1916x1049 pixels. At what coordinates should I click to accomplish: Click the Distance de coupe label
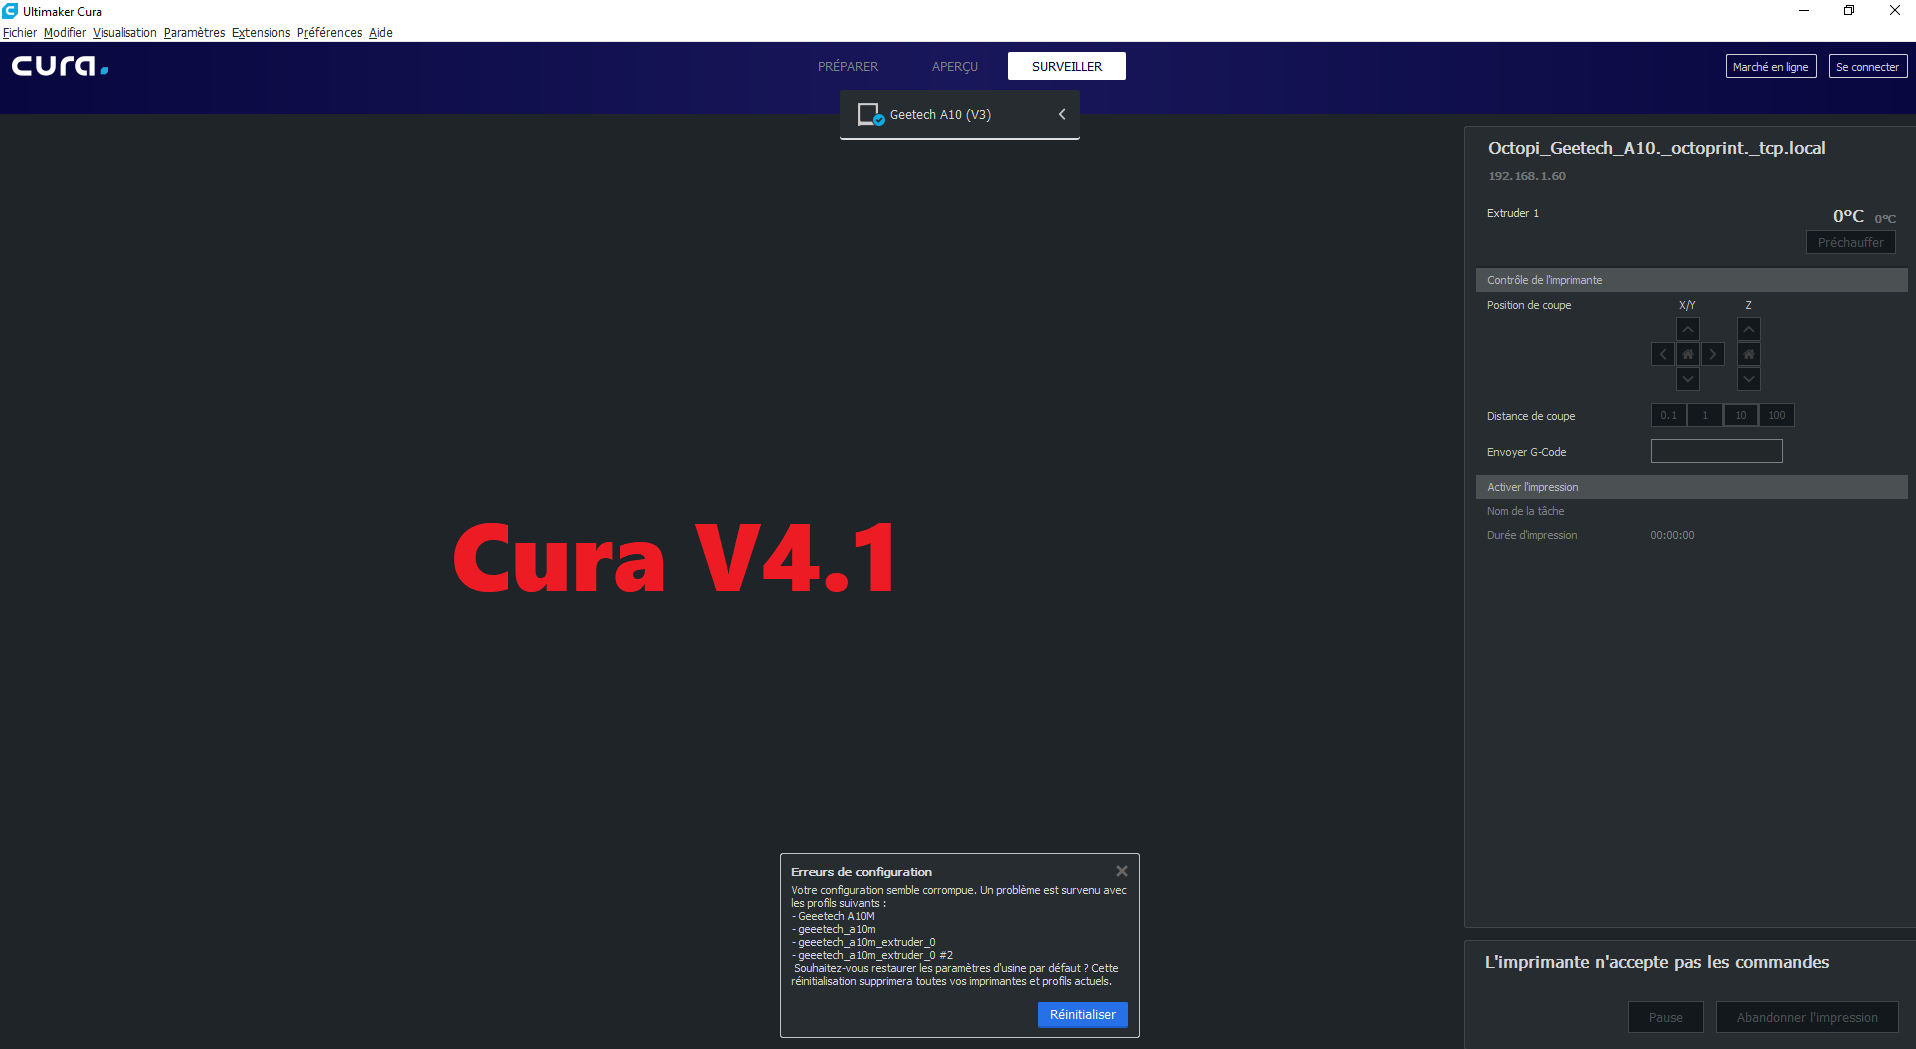(1531, 416)
